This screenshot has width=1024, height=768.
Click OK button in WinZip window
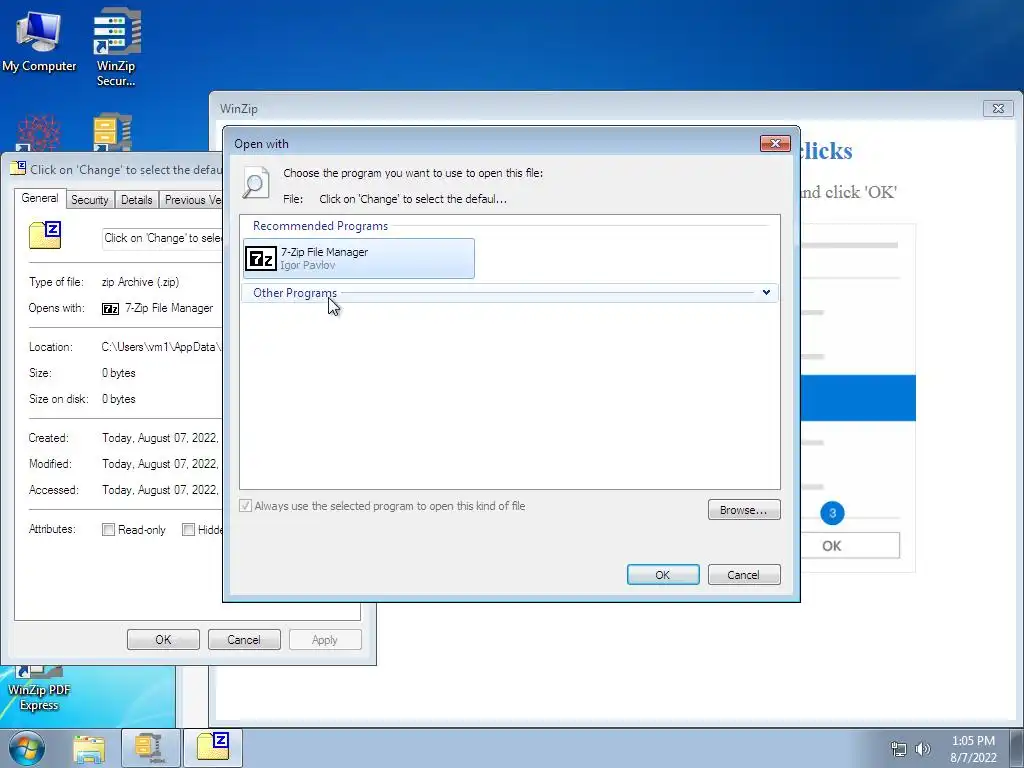click(x=850, y=546)
